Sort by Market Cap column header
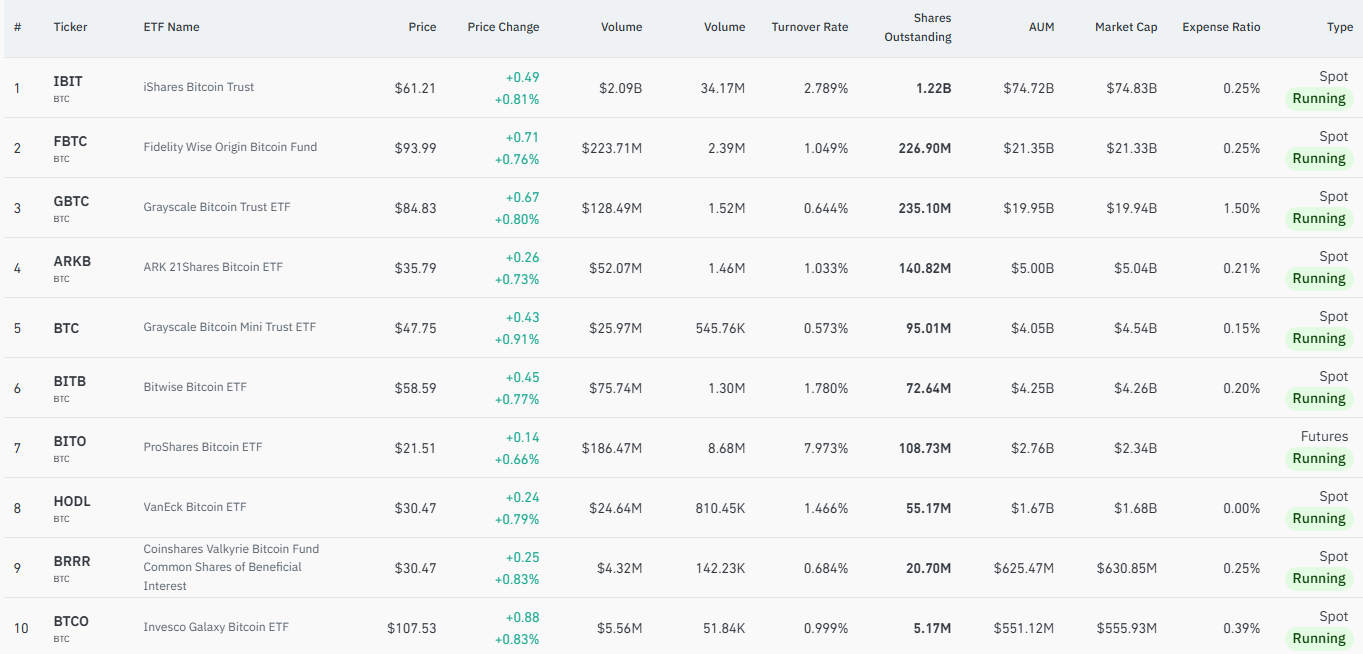1363x654 pixels. coord(1126,27)
